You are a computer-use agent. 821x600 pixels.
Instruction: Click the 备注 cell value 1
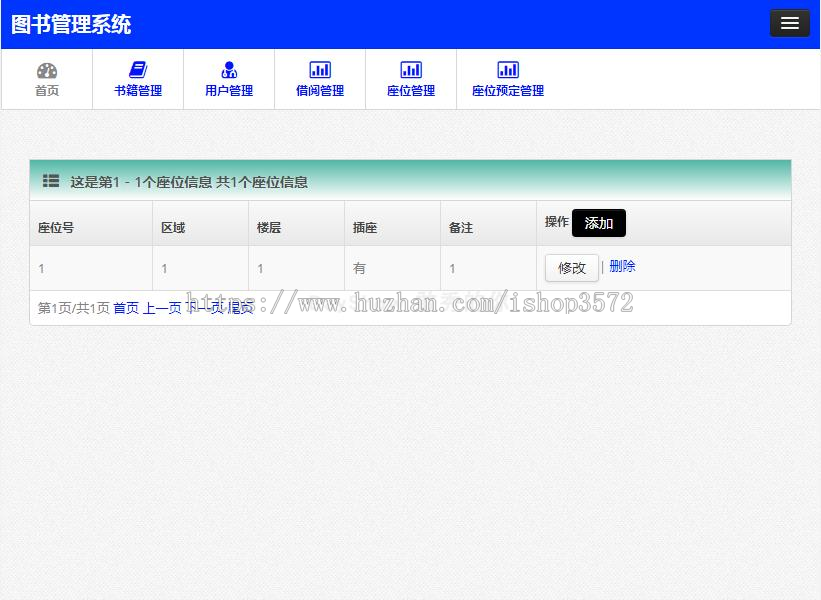[452, 269]
